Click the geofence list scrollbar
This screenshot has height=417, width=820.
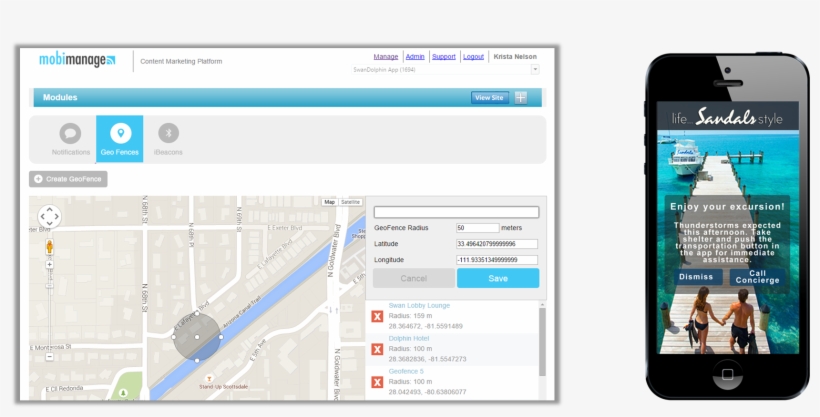pyautogui.click(x=542, y=341)
